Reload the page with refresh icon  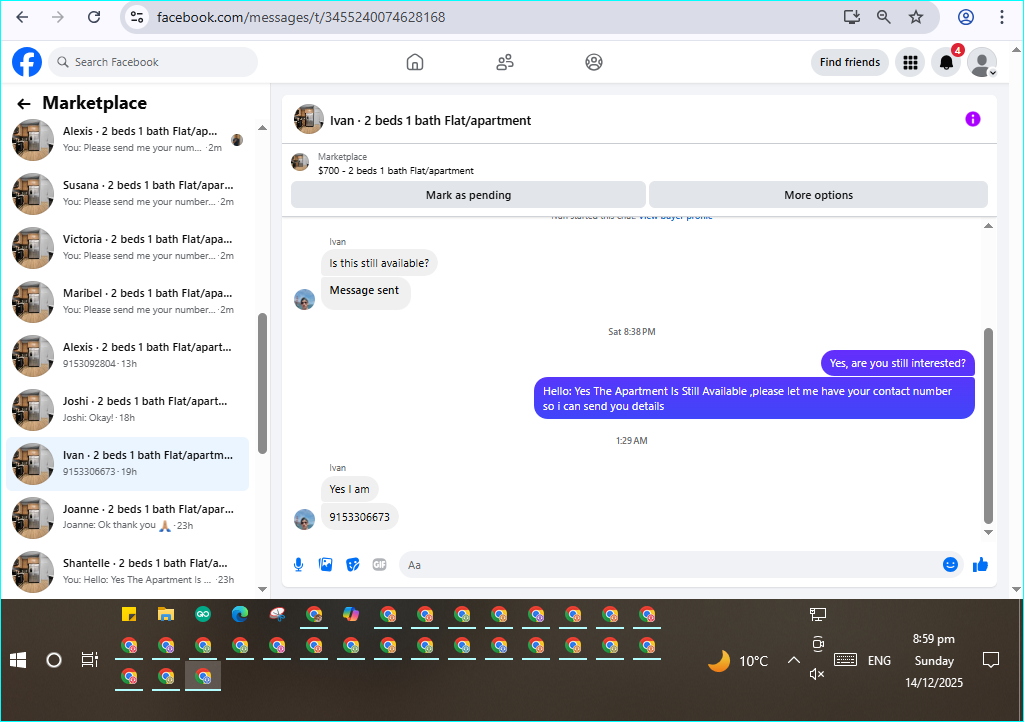pyautogui.click(x=94, y=17)
